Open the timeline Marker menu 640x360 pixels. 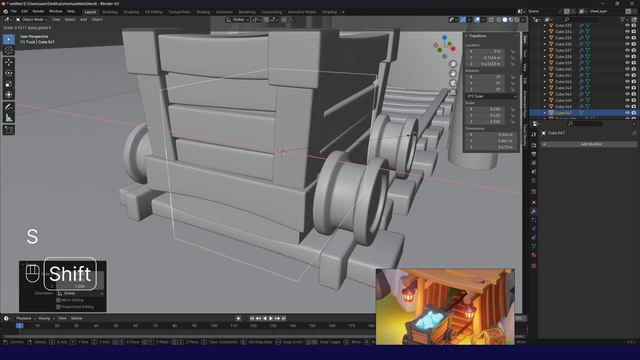click(x=77, y=318)
